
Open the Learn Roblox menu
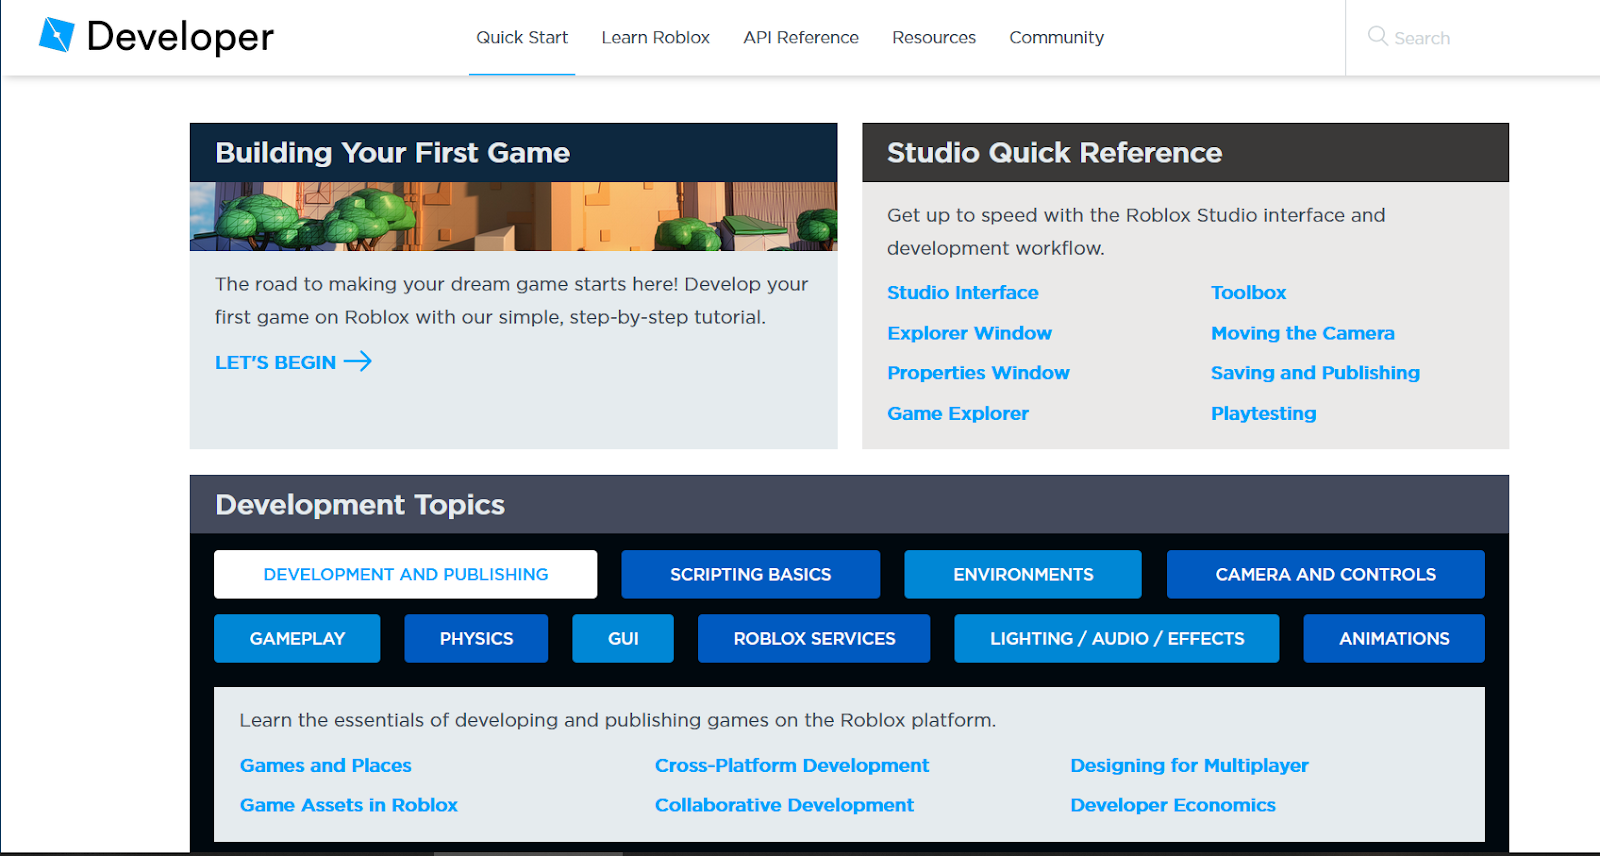click(x=655, y=37)
